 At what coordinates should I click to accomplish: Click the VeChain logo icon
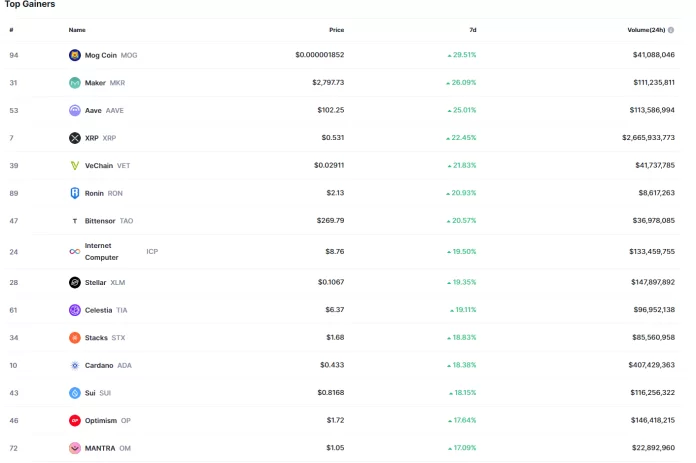point(75,165)
